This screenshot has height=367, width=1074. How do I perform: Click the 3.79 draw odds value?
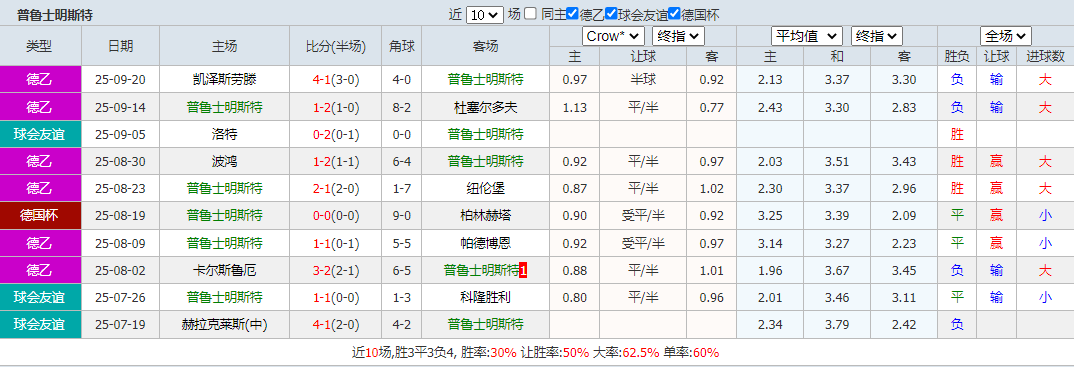coord(838,325)
